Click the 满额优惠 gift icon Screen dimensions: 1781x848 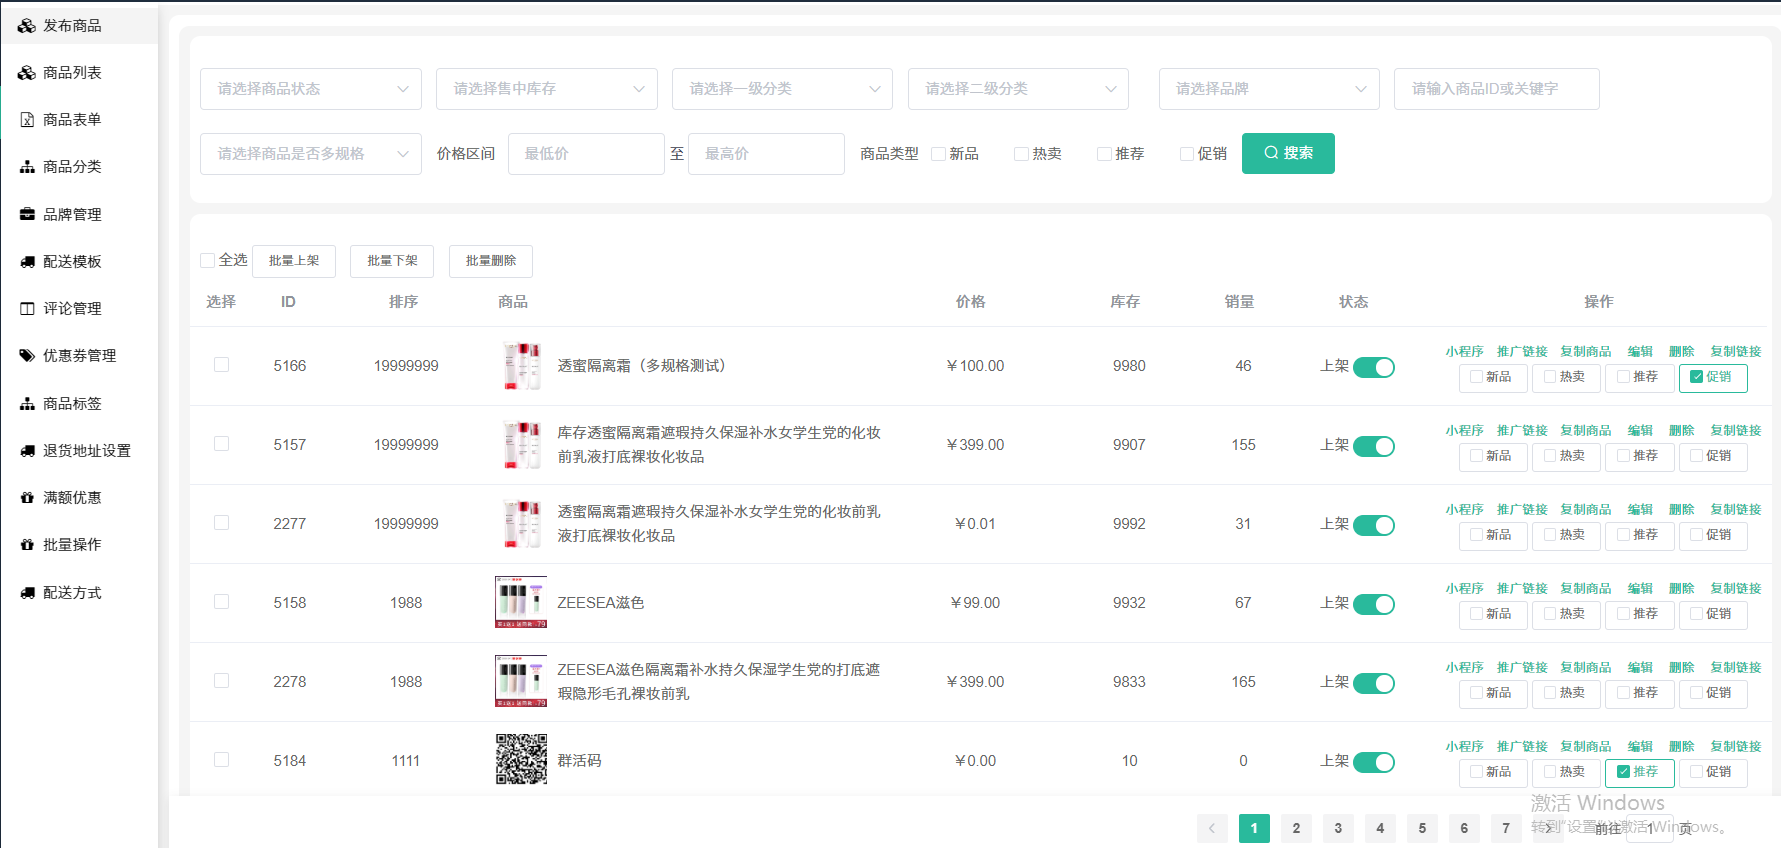[27, 498]
